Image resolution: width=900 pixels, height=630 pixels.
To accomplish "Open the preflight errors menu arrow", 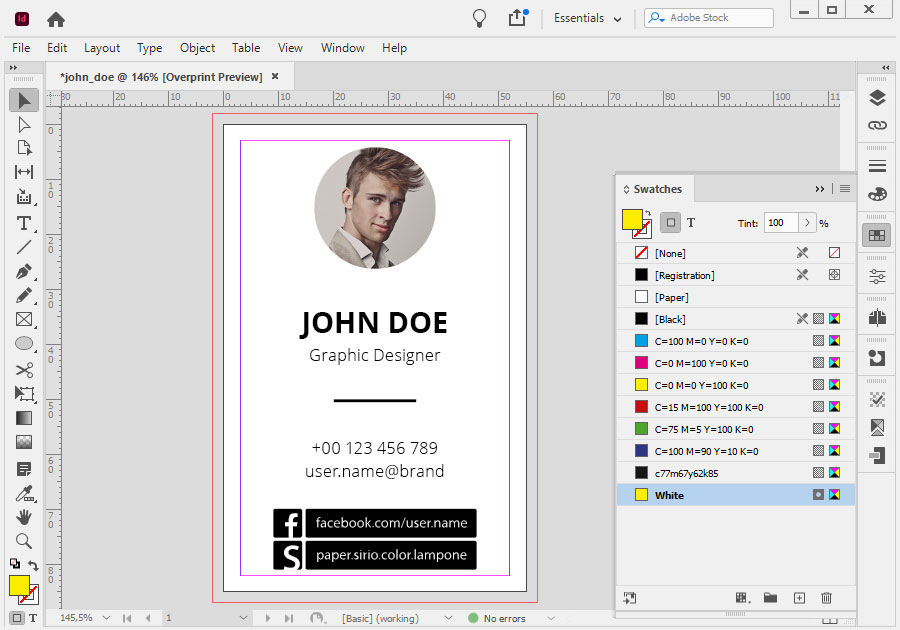I will [551, 618].
